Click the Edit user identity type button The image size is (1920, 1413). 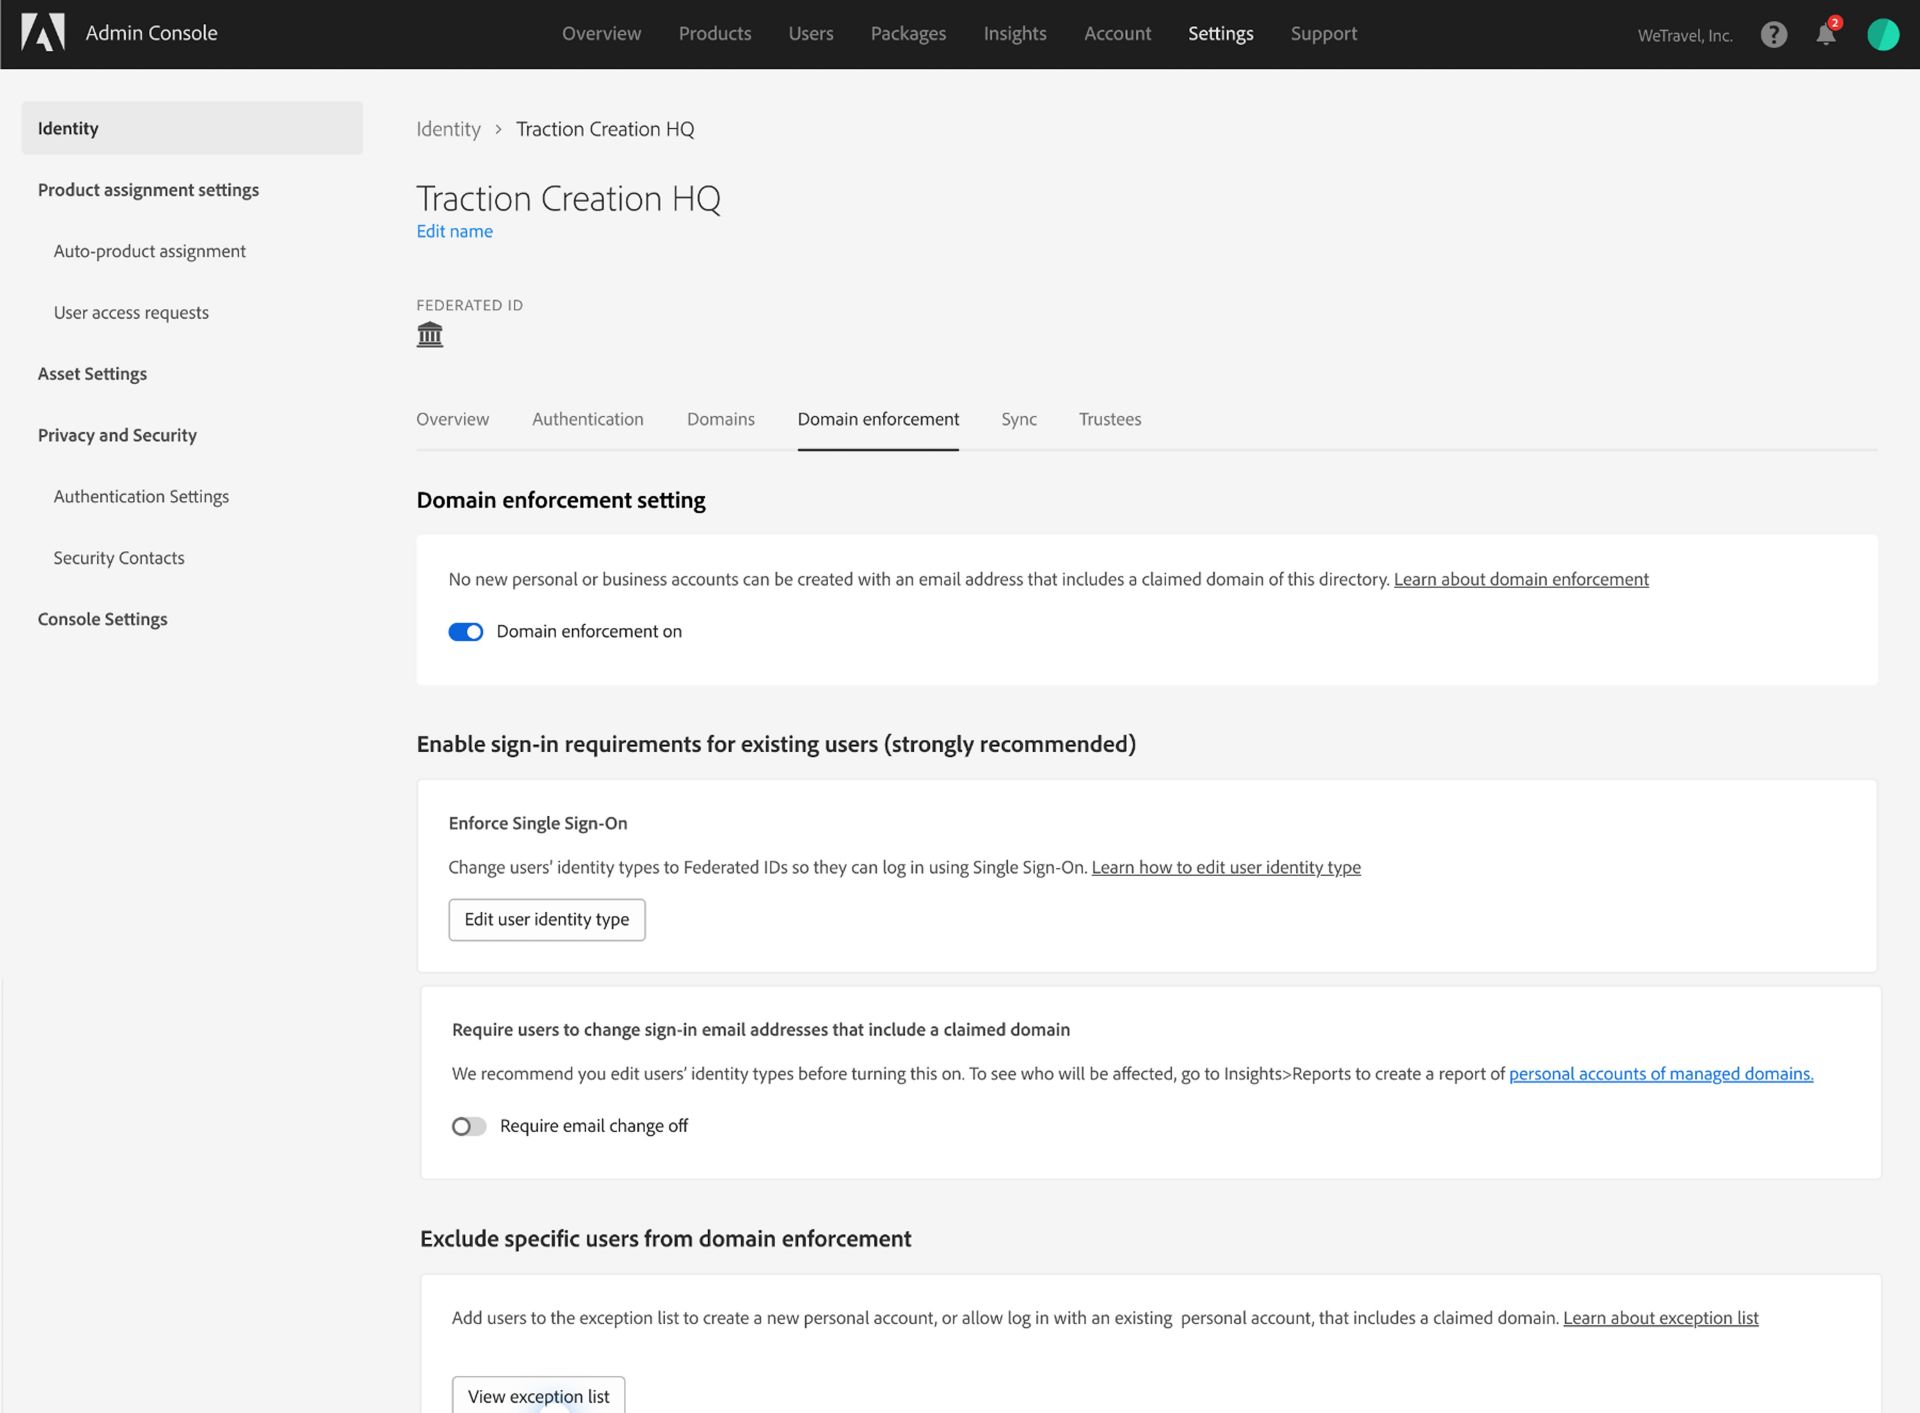pyautogui.click(x=546, y=919)
